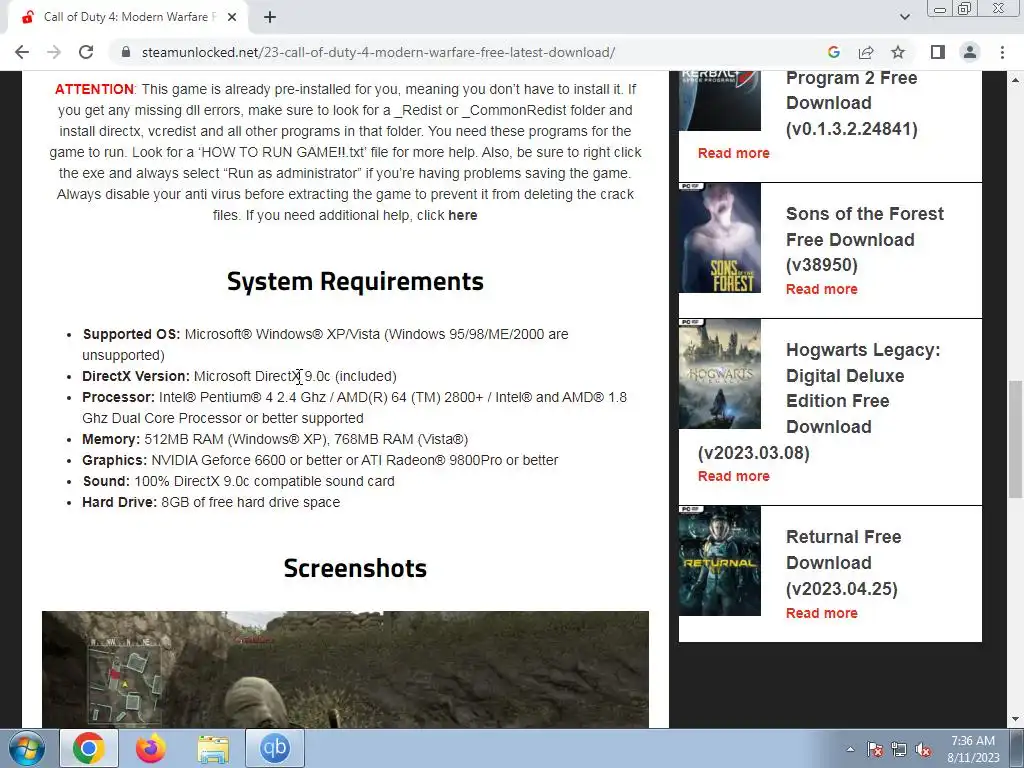
Task: Click the page vertical scrollbar thumb
Action: tap(1016, 440)
